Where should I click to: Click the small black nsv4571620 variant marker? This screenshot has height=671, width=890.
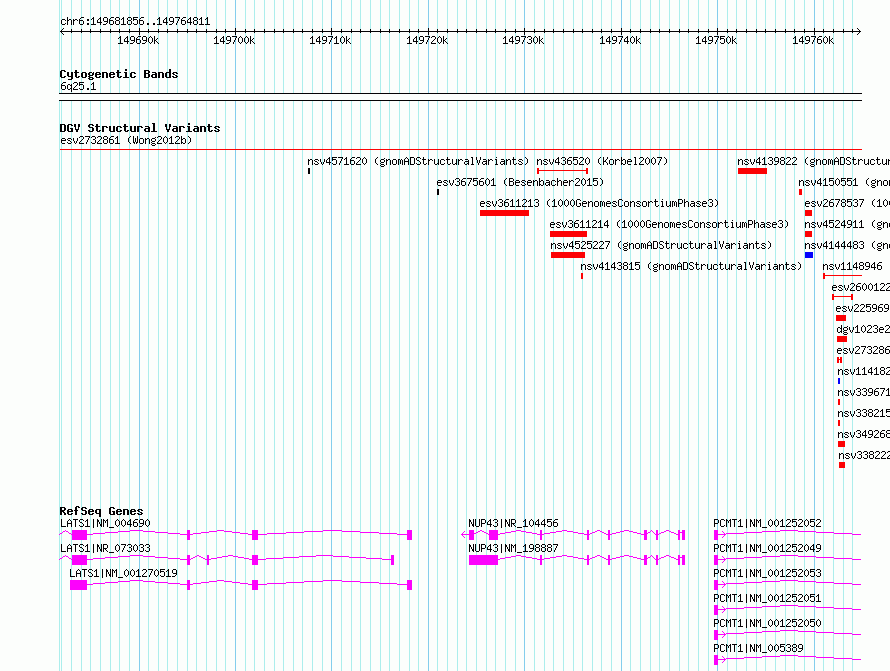click(x=309, y=171)
